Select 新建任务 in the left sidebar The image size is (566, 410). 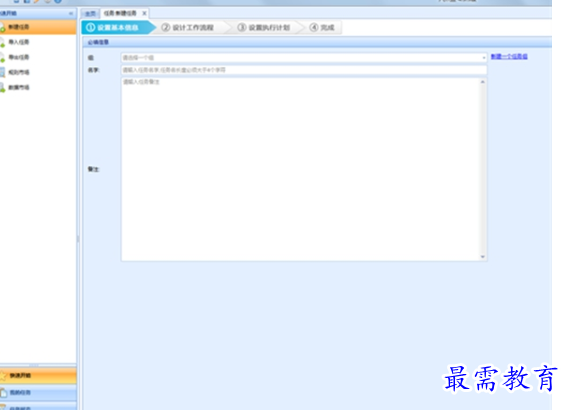[x=38, y=27]
